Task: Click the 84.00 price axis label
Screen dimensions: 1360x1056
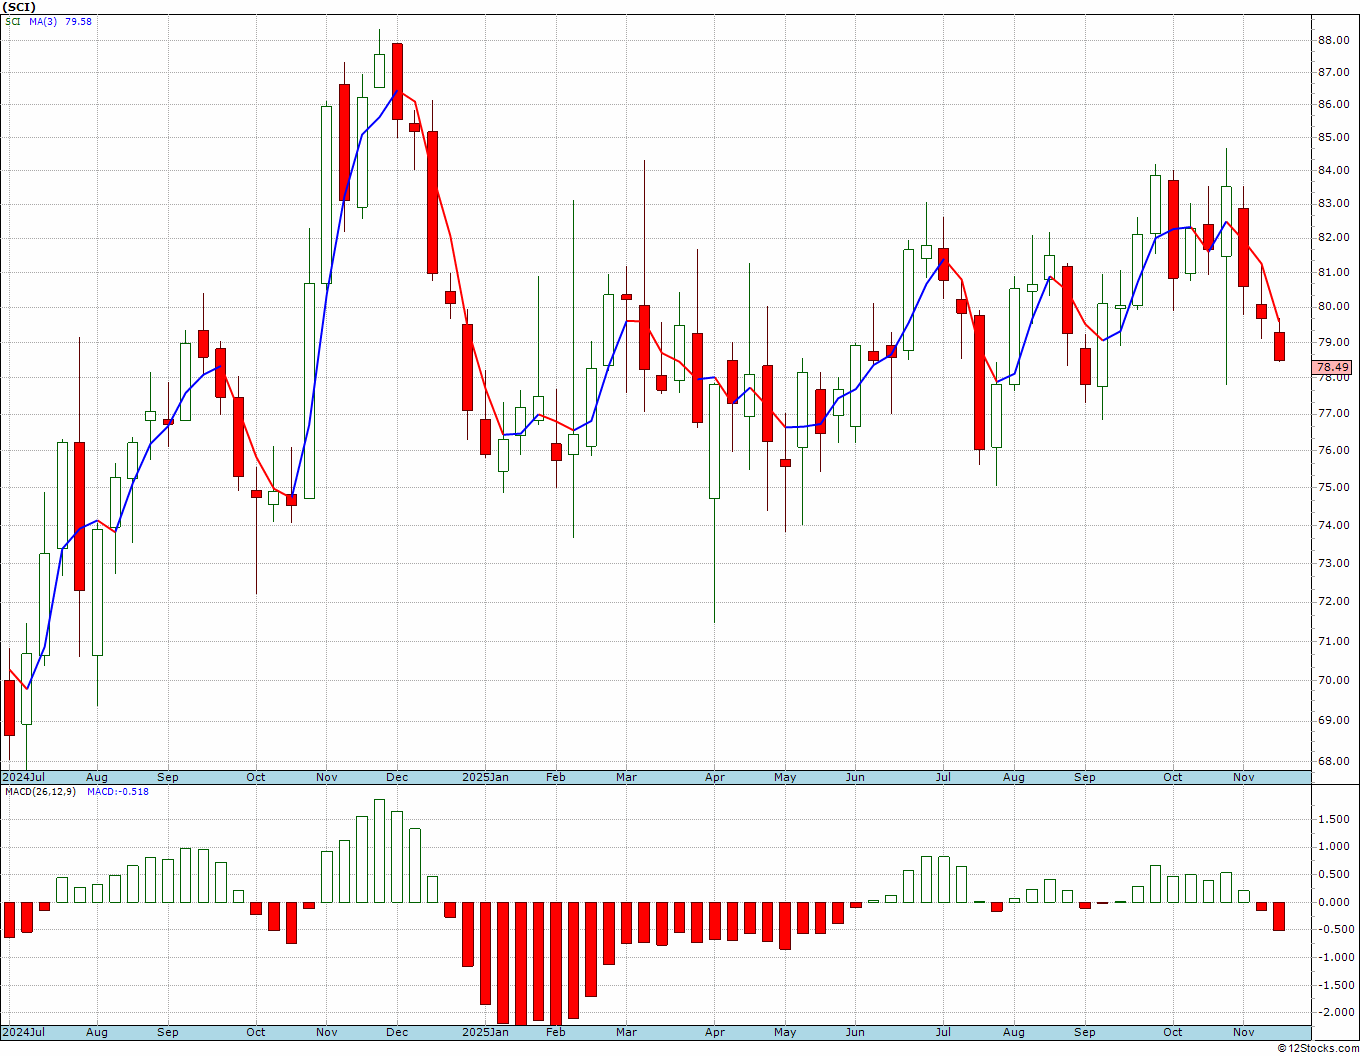Action: [x=1333, y=171]
